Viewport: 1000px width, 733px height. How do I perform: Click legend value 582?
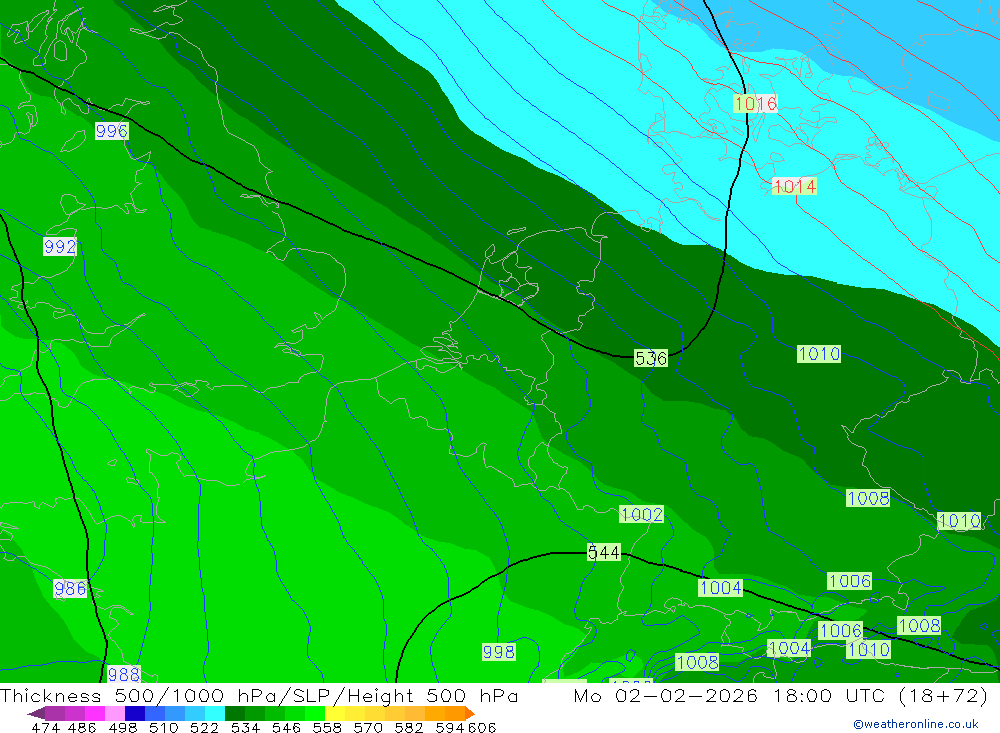coord(408,727)
